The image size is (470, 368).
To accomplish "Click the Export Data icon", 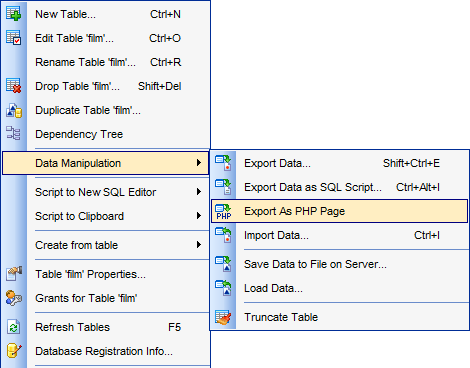I will pos(223,163).
